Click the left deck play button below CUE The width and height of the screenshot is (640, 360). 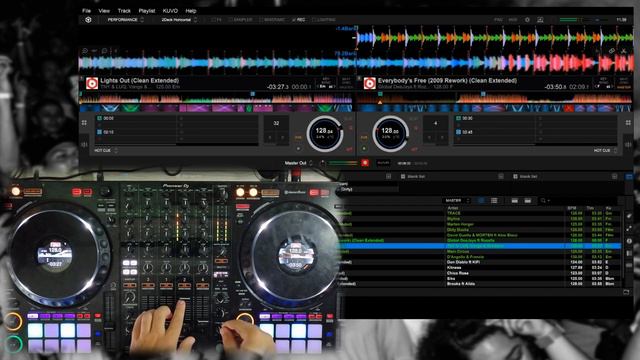[298, 149]
